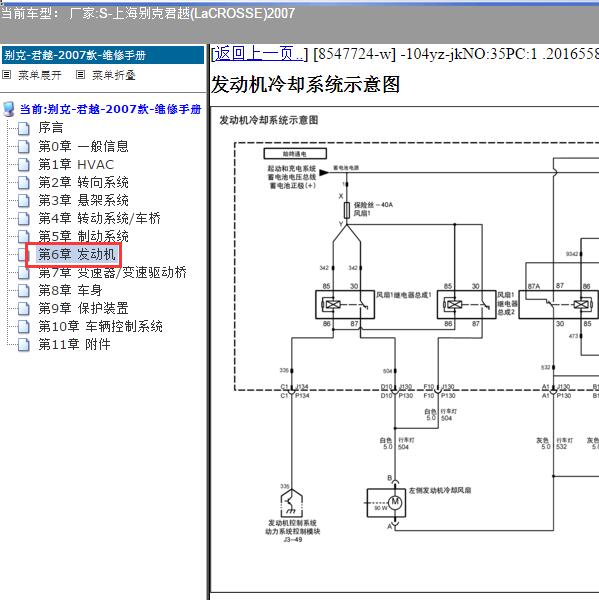Click the document icon beside 第5章 制动系统
Image resolution: width=599 pixels, height=600 pixels.
click(24, 236)
